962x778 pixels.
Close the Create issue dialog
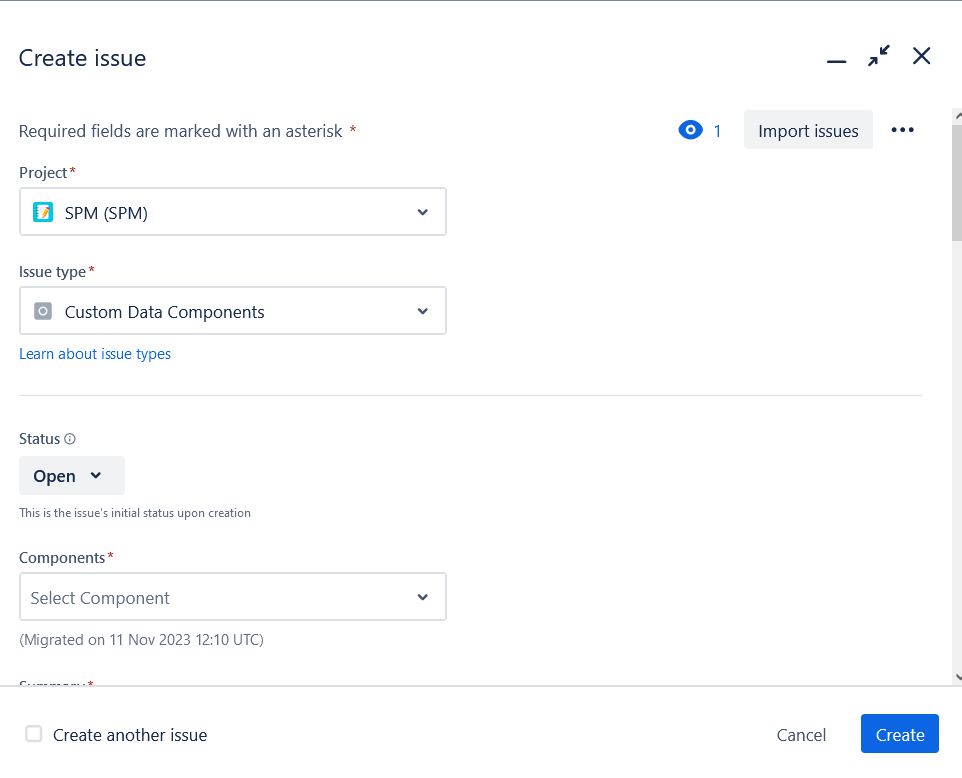[921, 56]
